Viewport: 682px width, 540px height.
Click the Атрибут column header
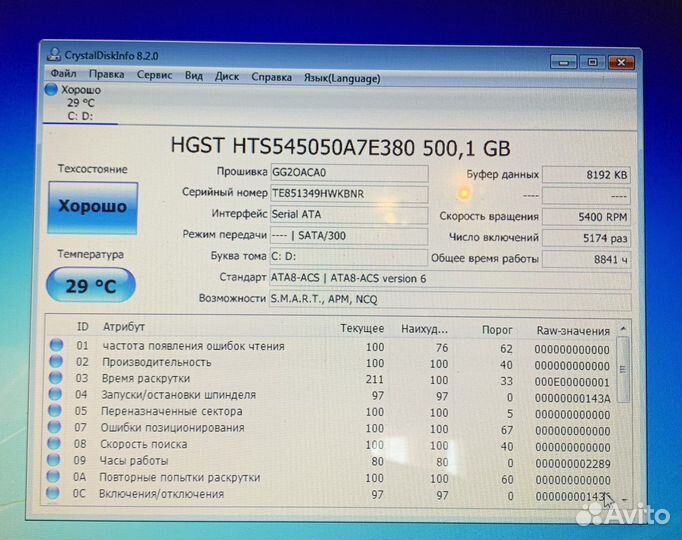point(124,327)
